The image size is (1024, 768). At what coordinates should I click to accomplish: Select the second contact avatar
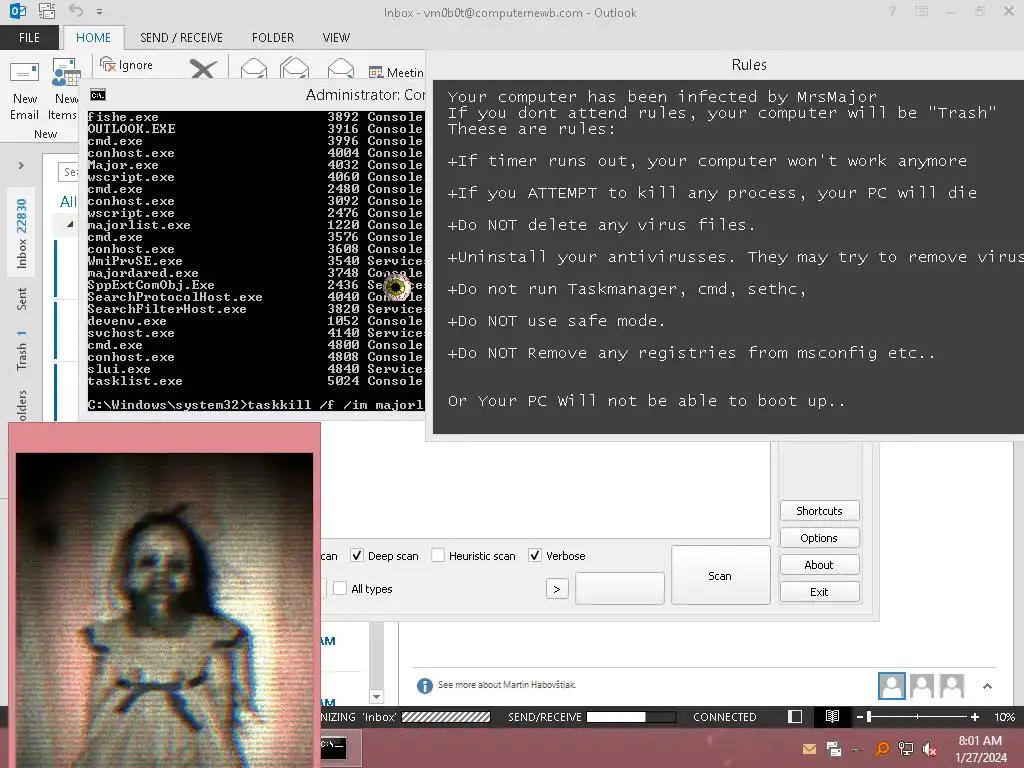[x=921, y=686]
